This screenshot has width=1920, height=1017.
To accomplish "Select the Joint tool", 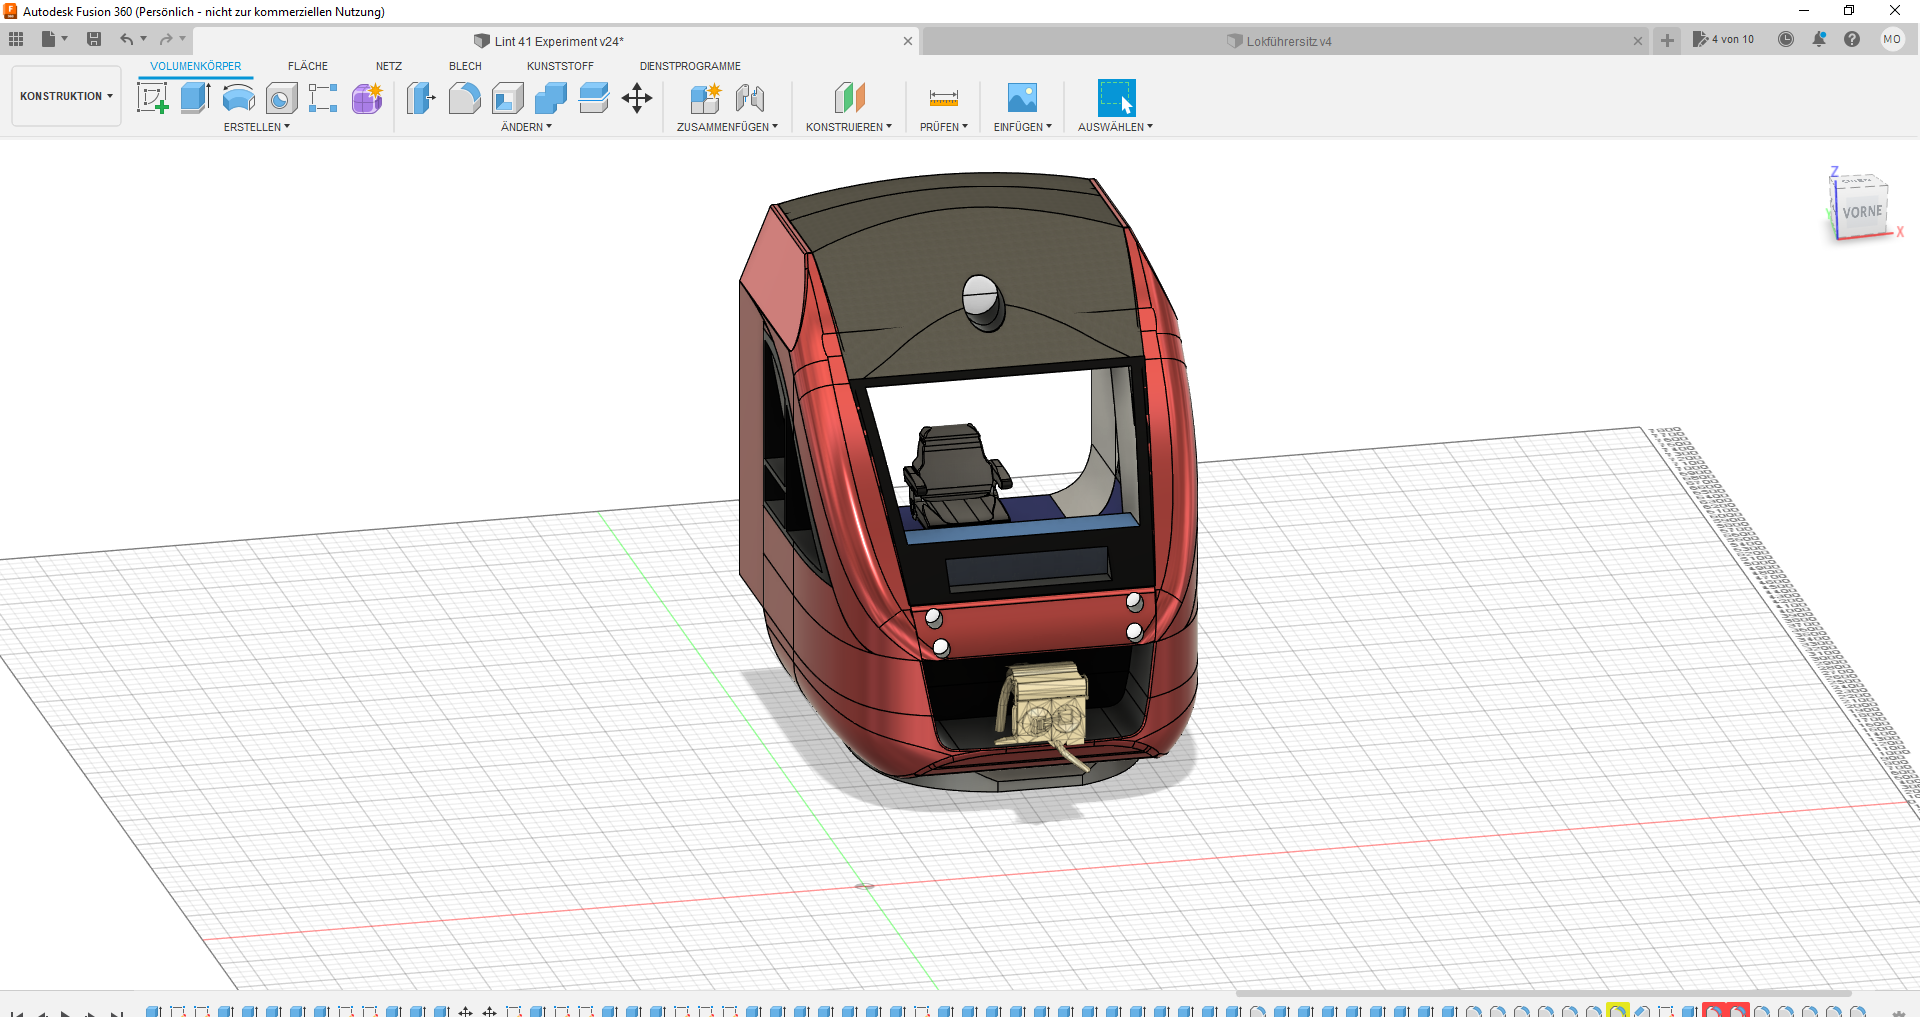I will (x=749, y=98).
